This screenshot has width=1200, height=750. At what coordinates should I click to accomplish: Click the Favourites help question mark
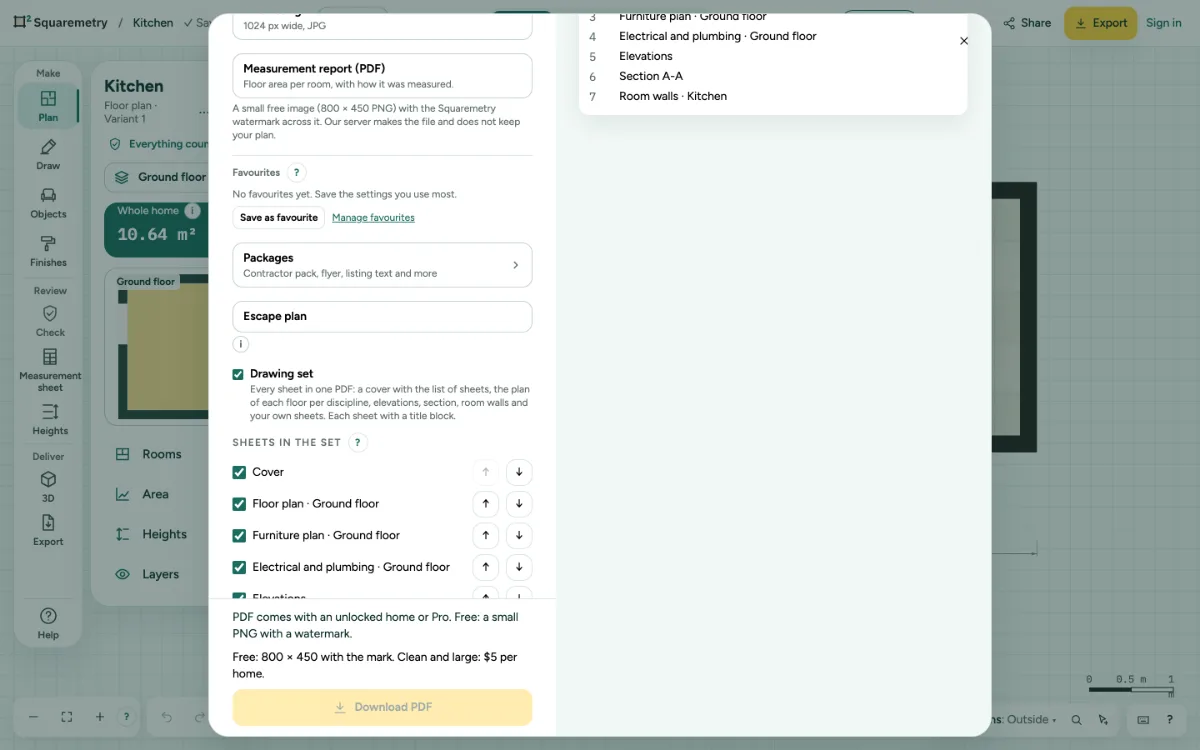click(x=296, y=173)
